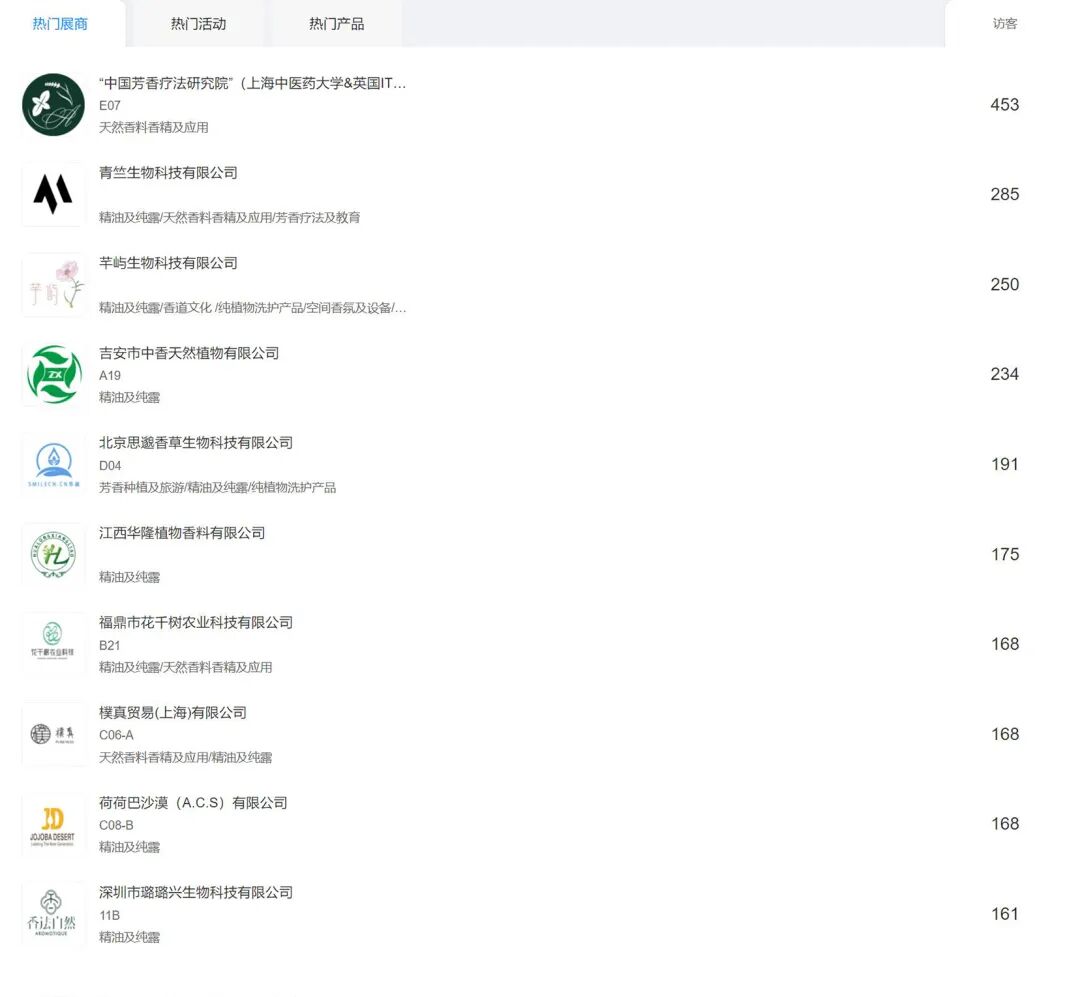This screenshot has height=997, width=1080.
Task: Click the 青竺生物科技 black M logo
Action: pos(53,194)
